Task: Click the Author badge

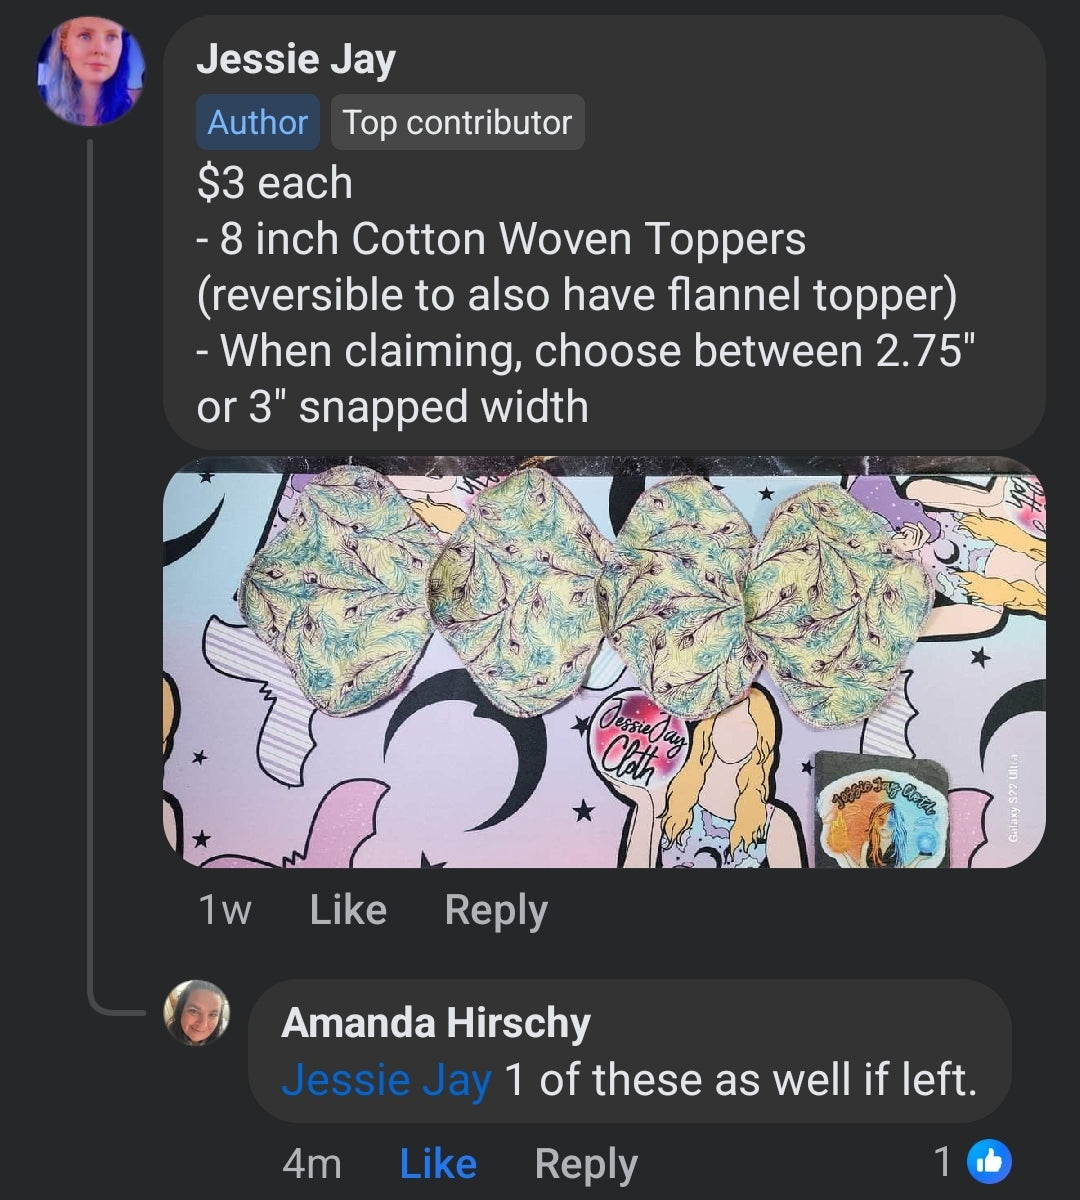Action: click(257, 122)
